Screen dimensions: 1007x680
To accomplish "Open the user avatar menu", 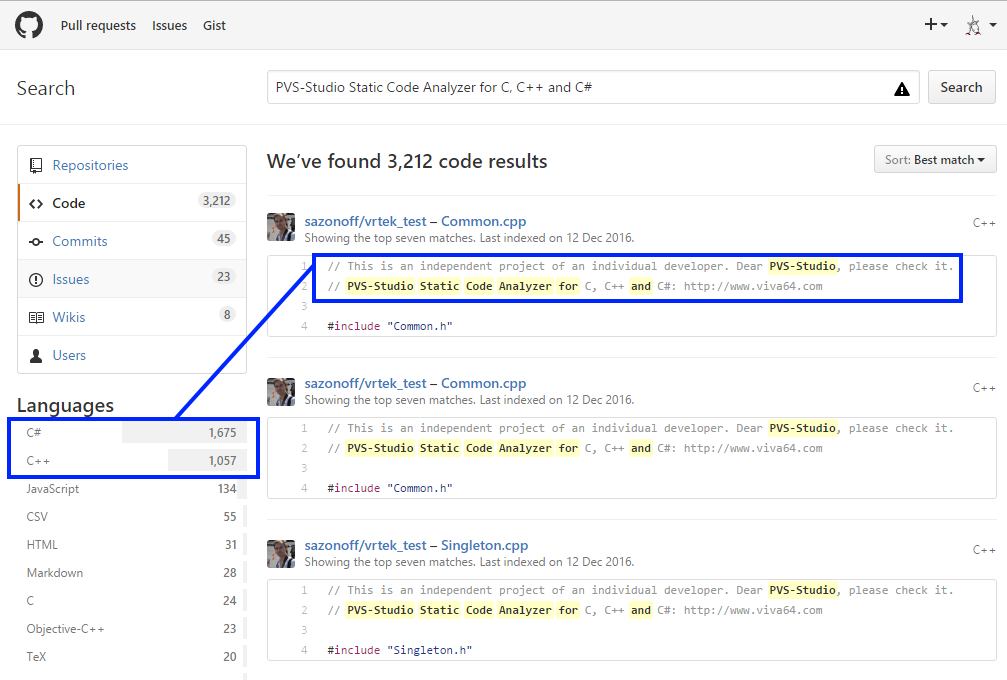I will (x=981, y=26).
